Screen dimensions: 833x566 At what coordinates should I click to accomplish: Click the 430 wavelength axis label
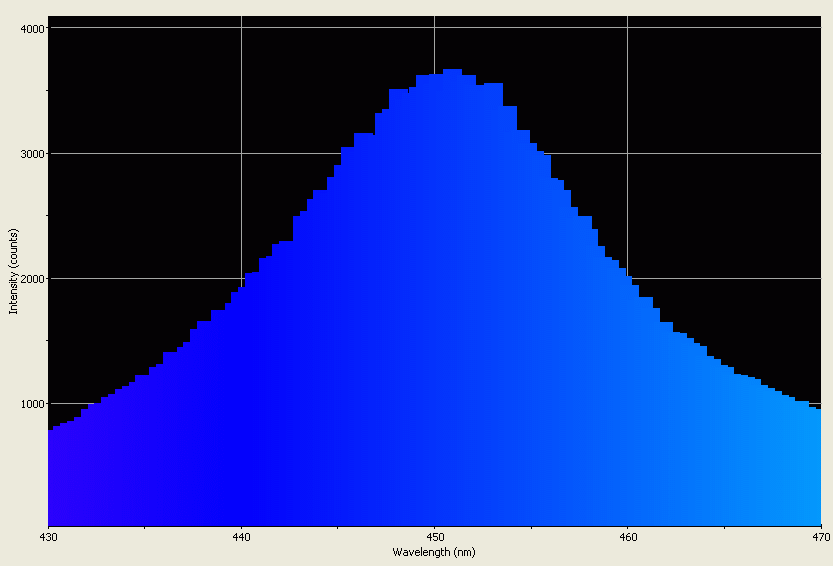coord(49,537)
